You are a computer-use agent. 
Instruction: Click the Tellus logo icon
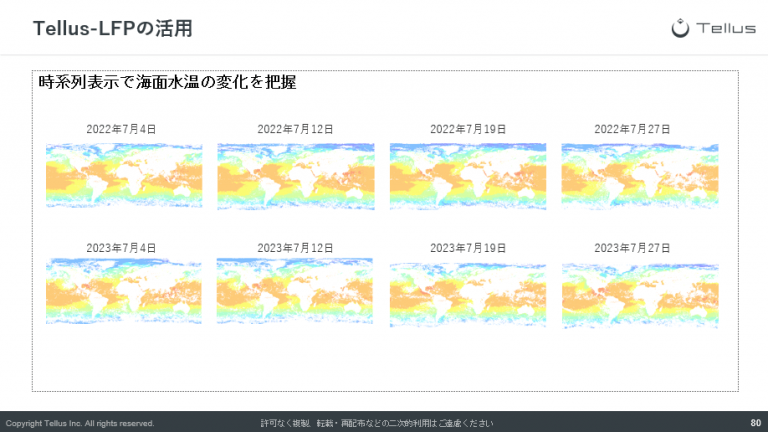(680, 28)
